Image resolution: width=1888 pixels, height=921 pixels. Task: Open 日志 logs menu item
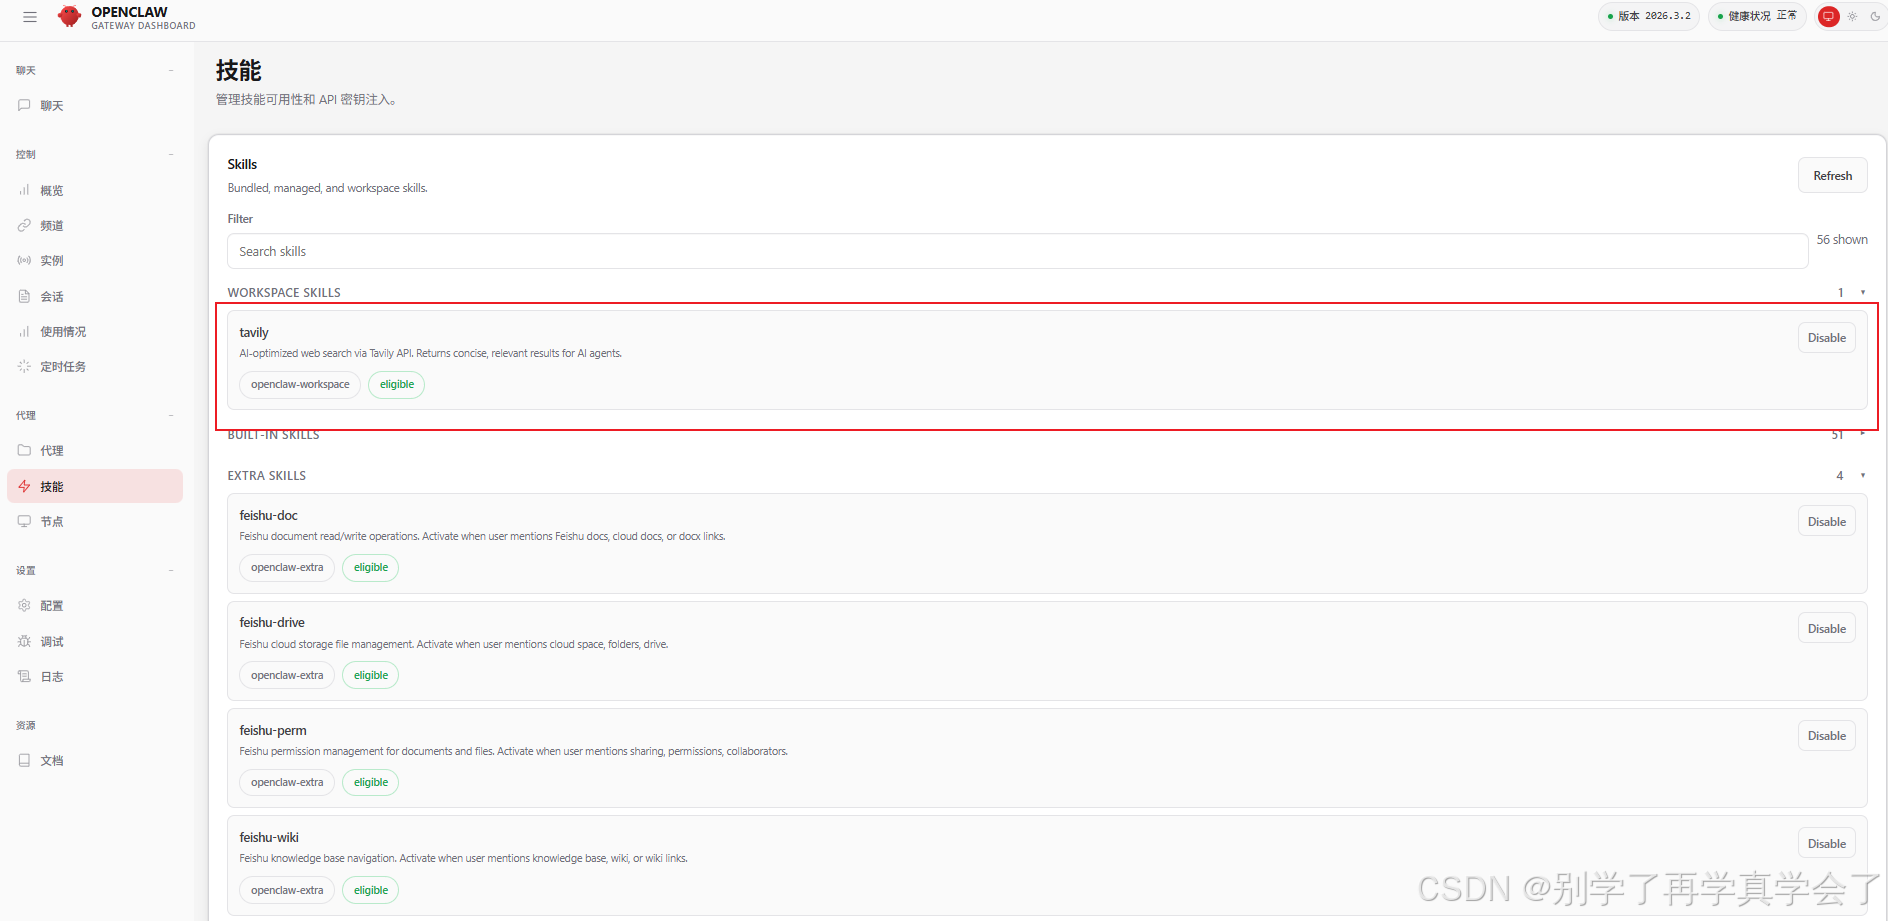95,676
